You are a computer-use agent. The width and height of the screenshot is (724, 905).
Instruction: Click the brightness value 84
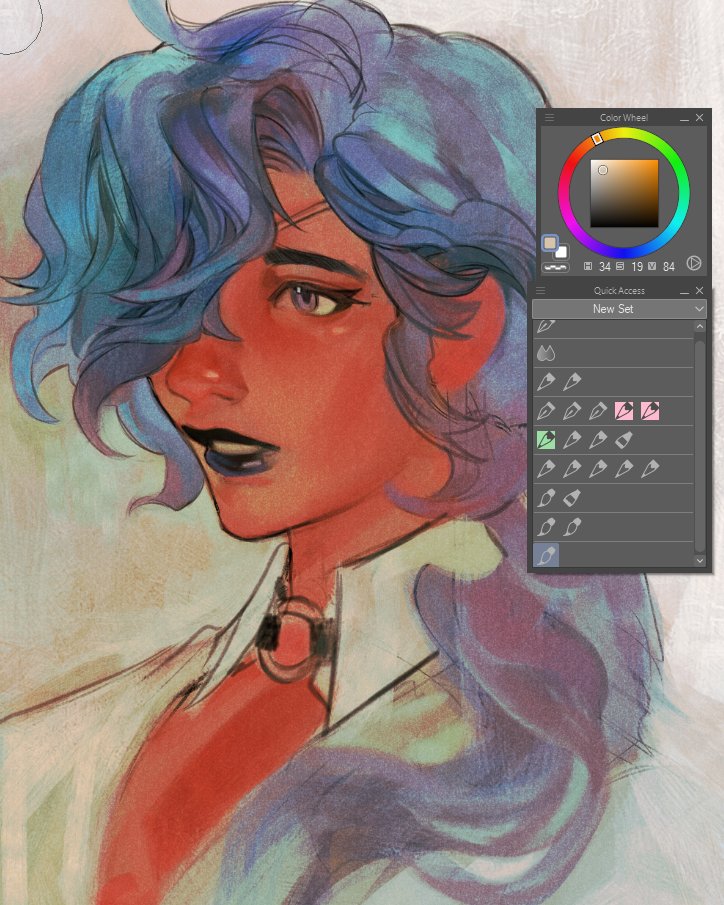pos(669,267)
